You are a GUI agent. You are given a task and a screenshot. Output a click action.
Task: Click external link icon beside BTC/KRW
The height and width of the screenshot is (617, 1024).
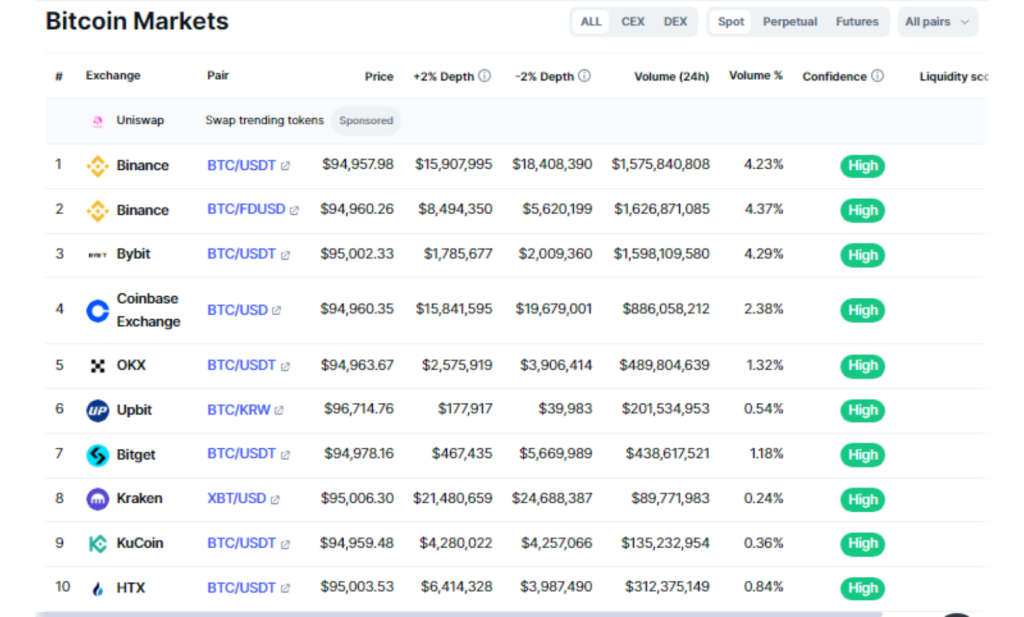click(x=279, y=411)
